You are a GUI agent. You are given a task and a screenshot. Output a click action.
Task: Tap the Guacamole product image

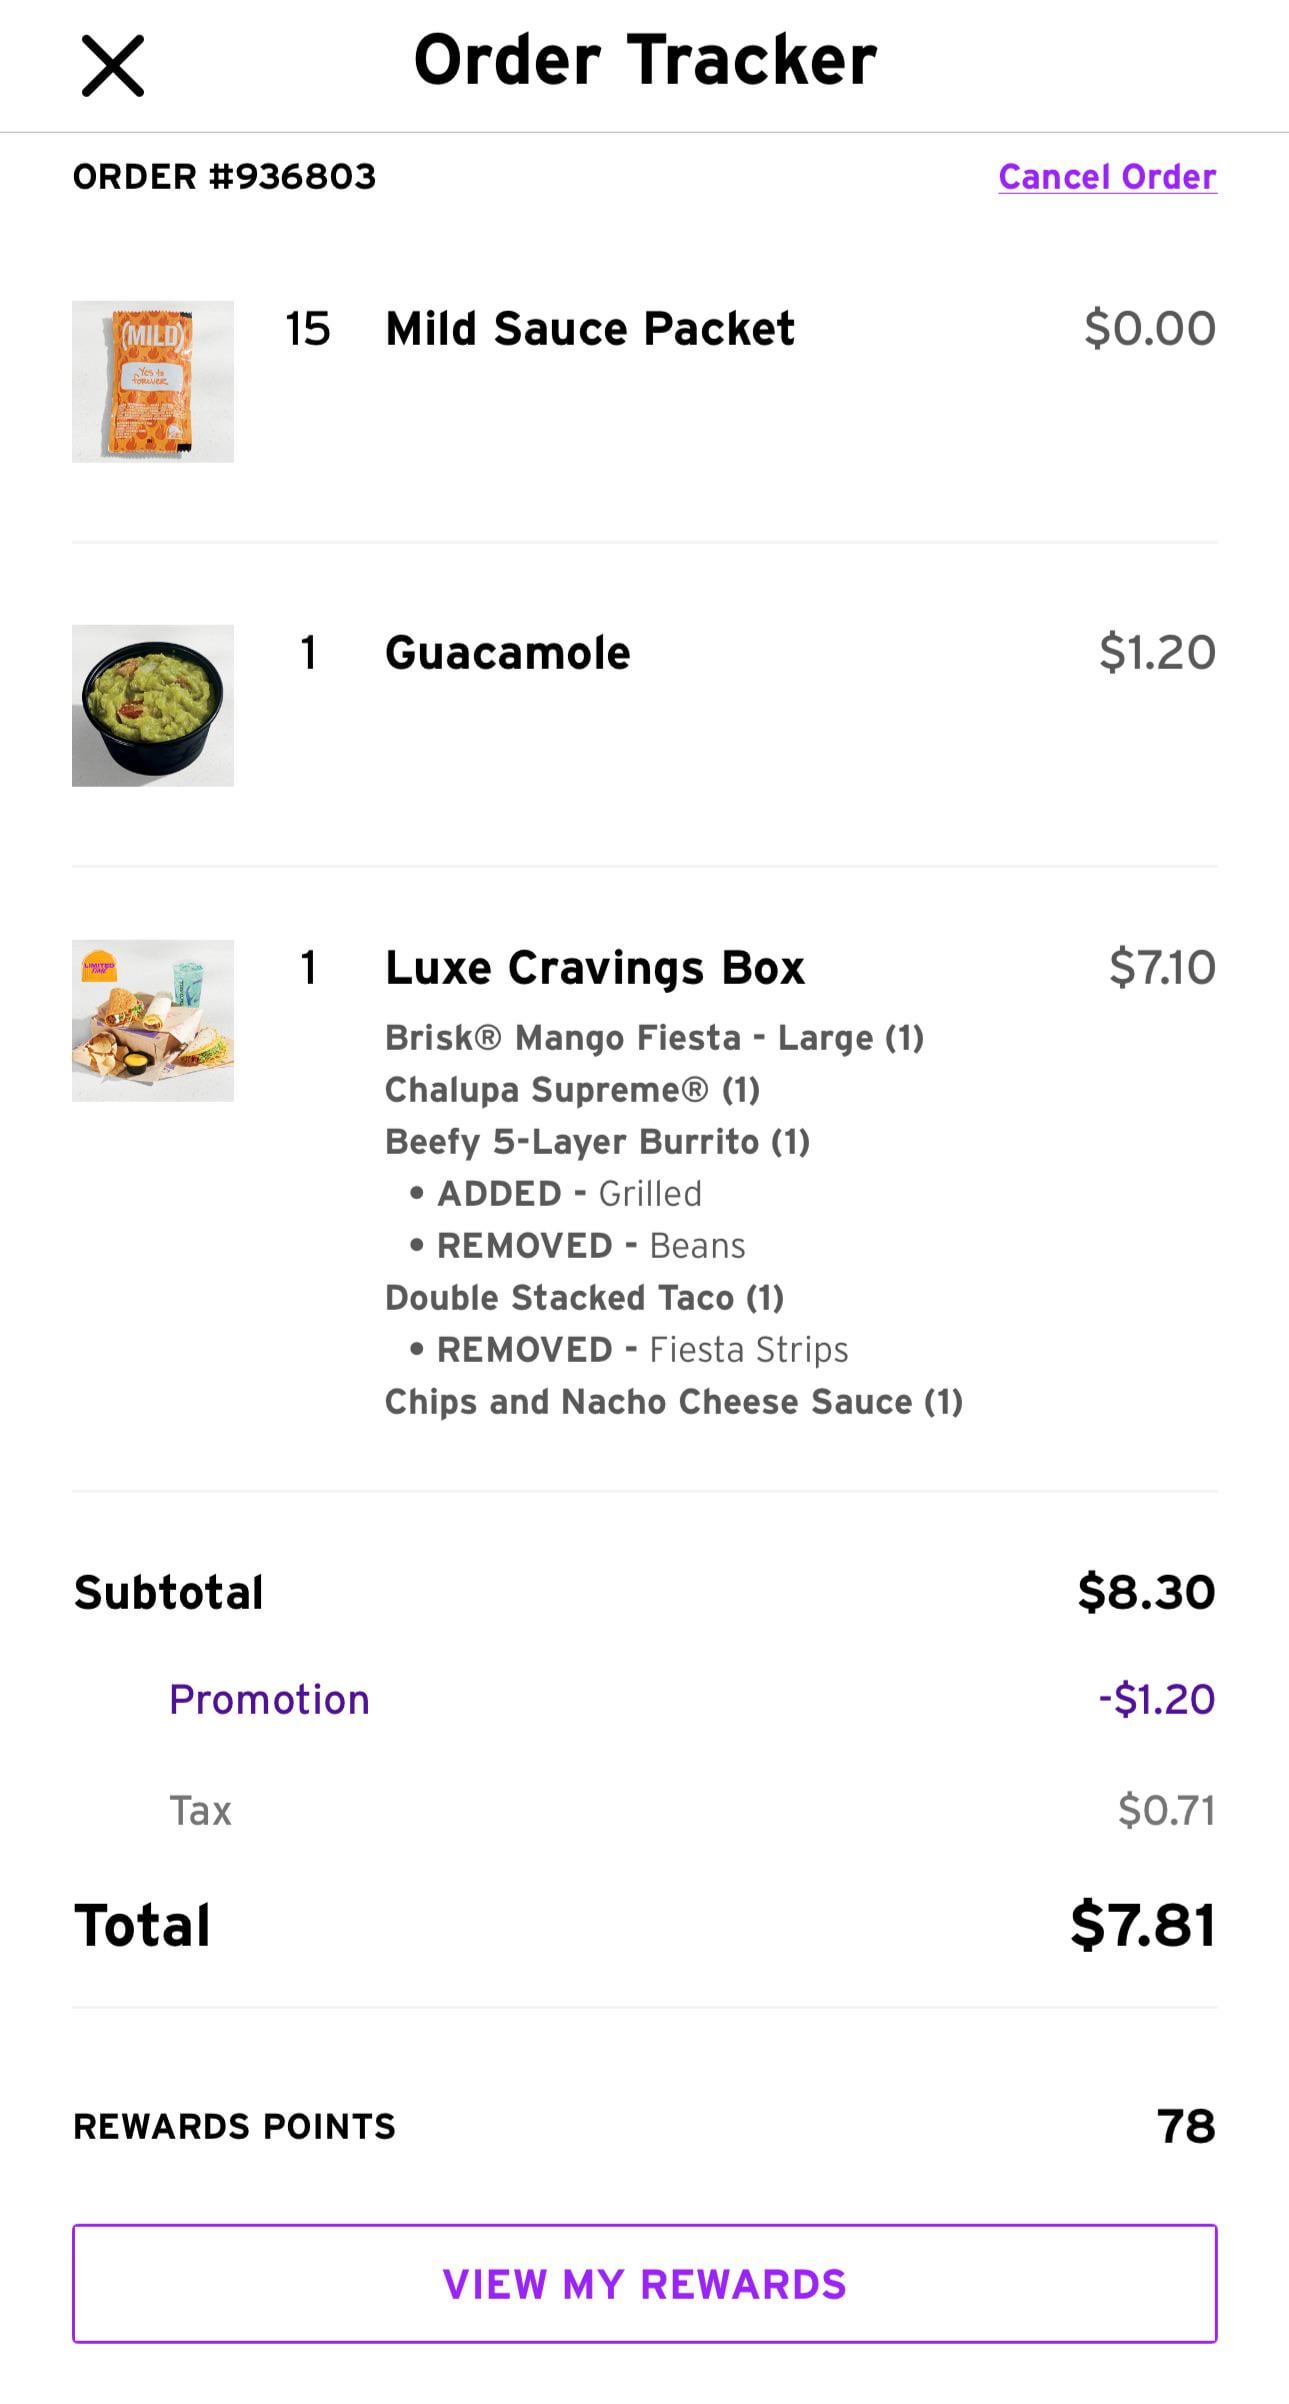pyautogui.click(x=153, y=705)
